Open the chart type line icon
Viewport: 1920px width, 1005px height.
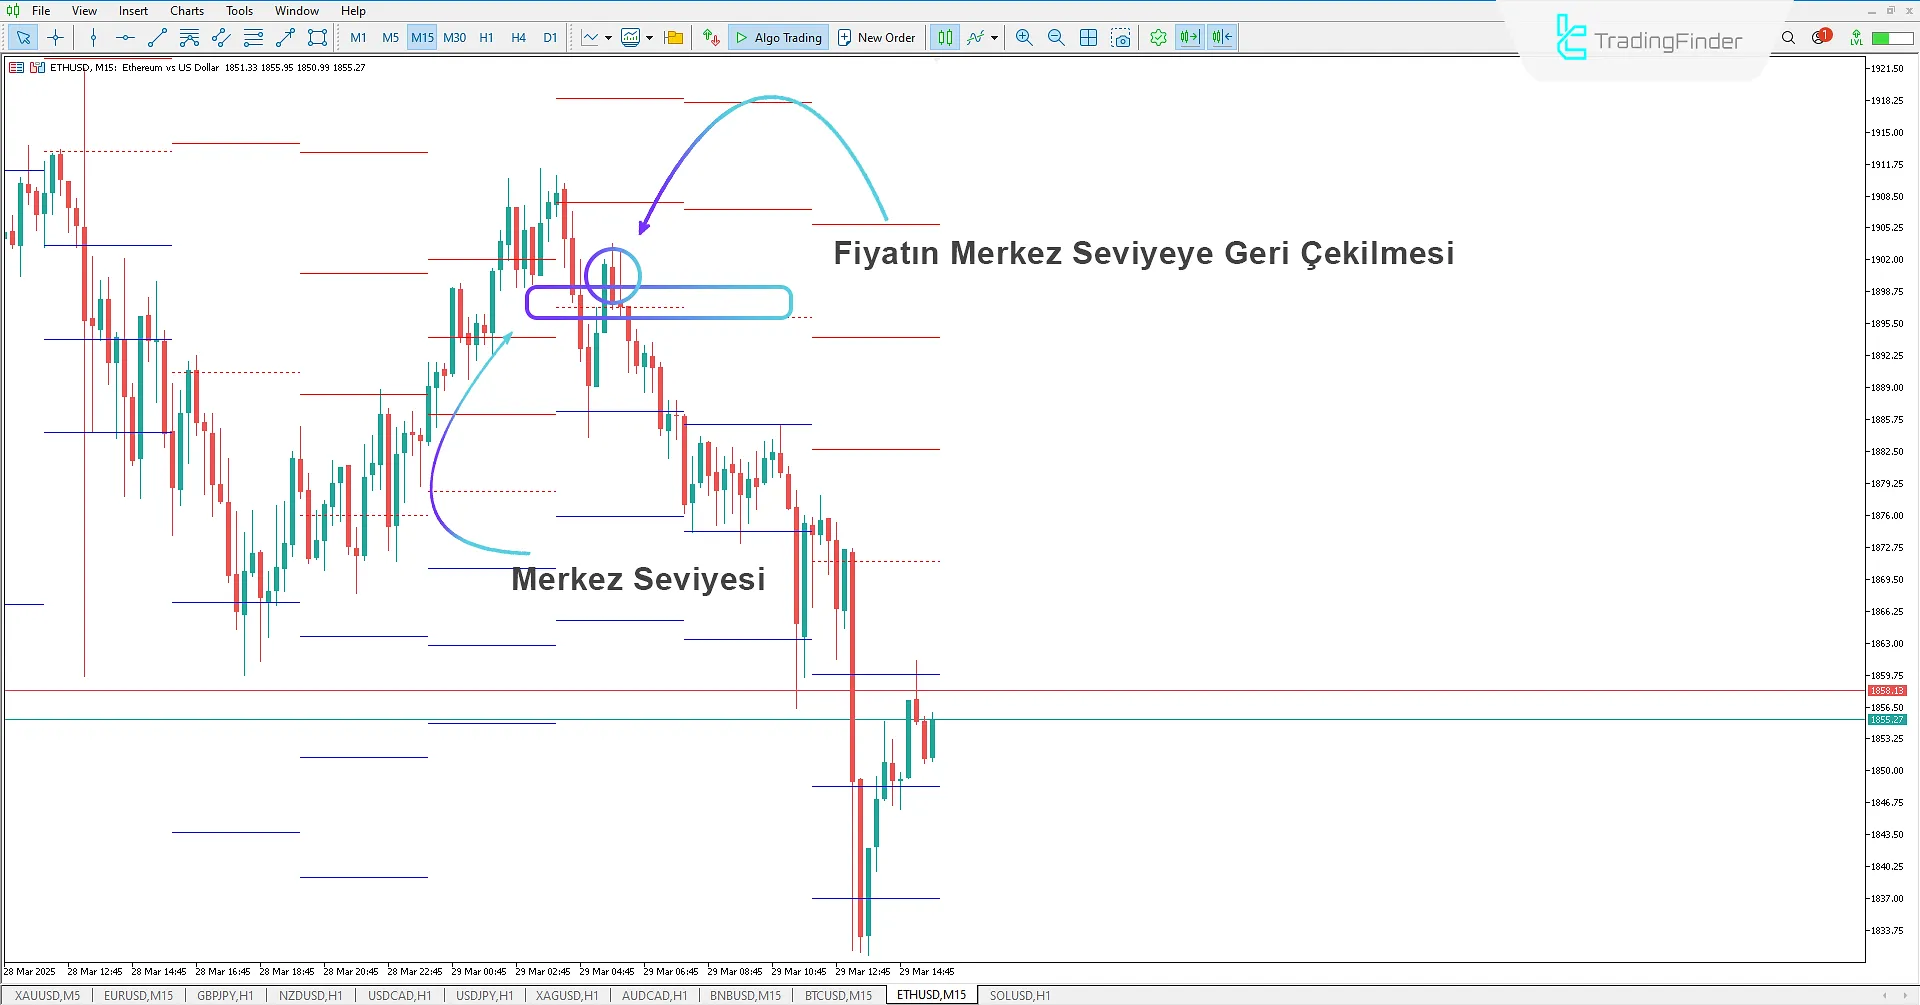(x=590, y=38)
